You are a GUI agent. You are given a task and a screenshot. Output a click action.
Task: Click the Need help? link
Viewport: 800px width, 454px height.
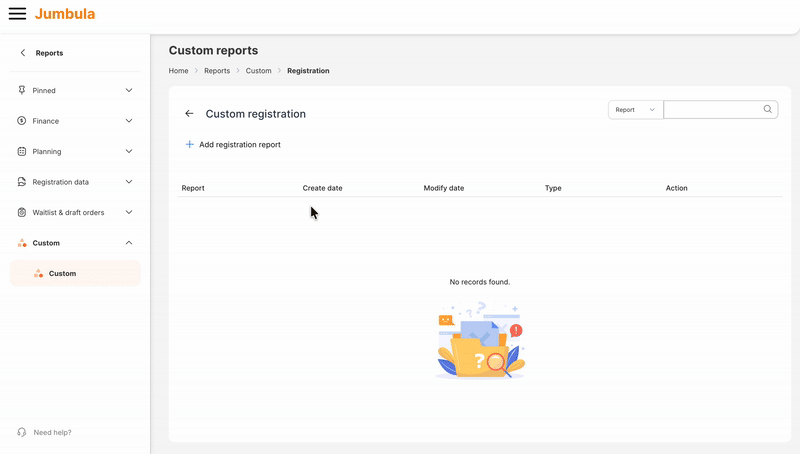point(52,433)
